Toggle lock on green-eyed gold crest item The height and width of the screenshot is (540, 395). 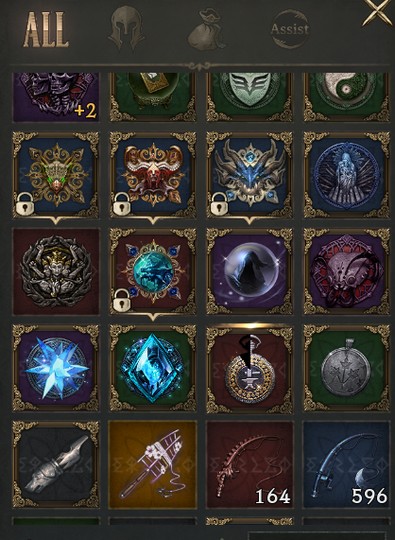tap(25, 203)
